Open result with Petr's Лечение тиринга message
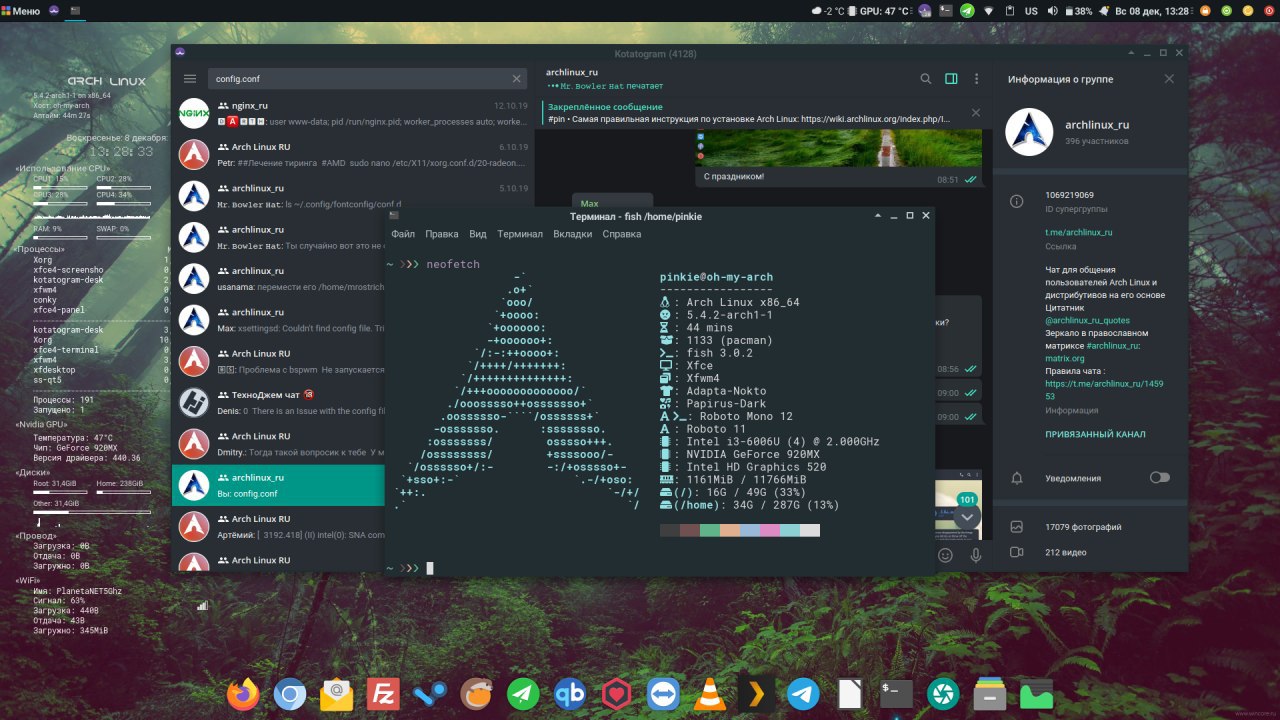 (x=352, y=154)
